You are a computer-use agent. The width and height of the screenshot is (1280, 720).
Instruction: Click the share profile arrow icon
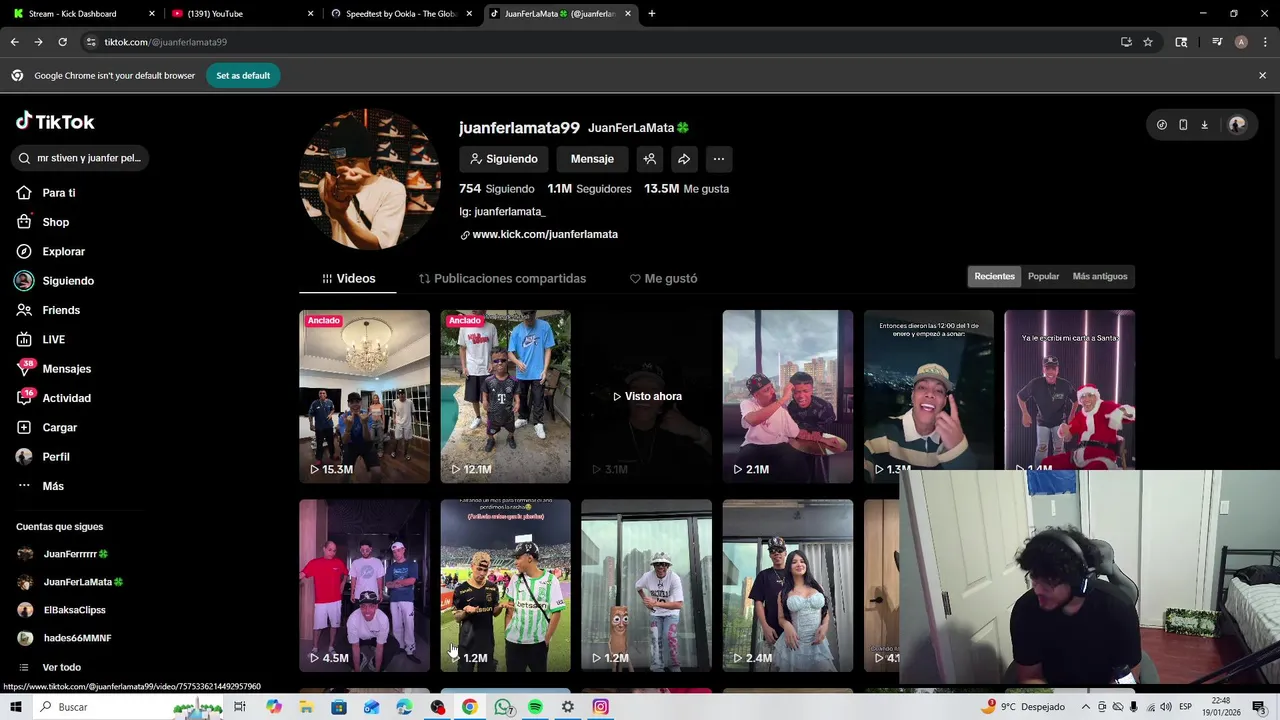coord(684,159)
